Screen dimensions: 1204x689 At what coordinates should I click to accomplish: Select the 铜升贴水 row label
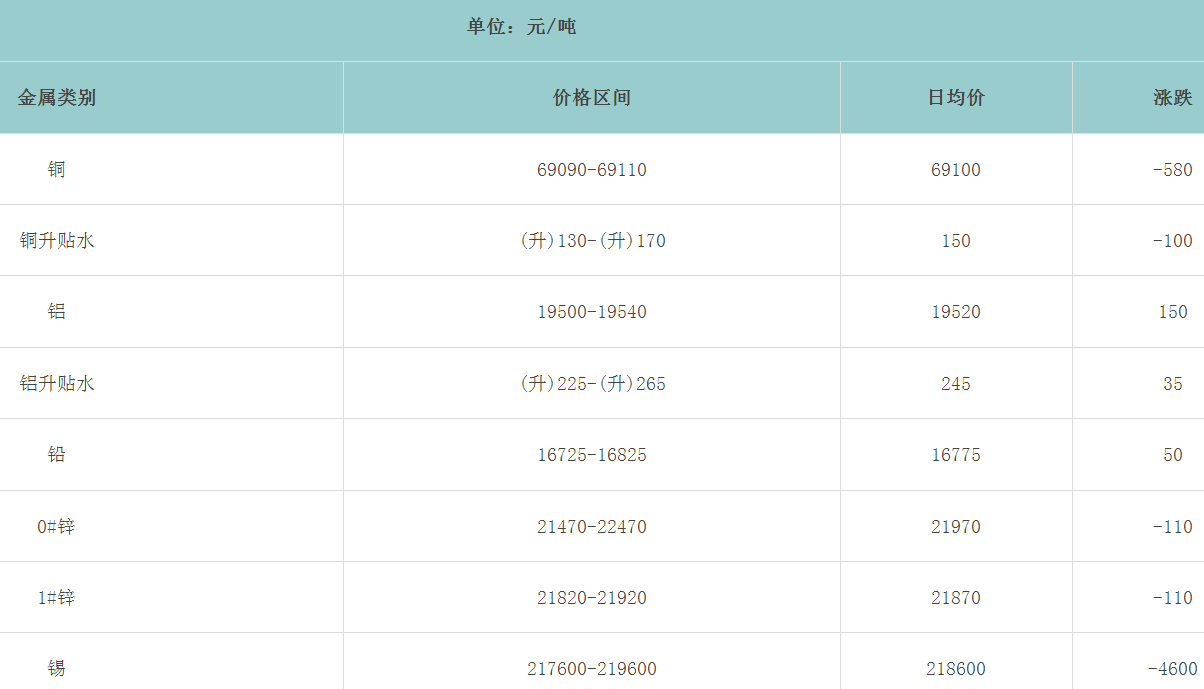click(57, 241)
